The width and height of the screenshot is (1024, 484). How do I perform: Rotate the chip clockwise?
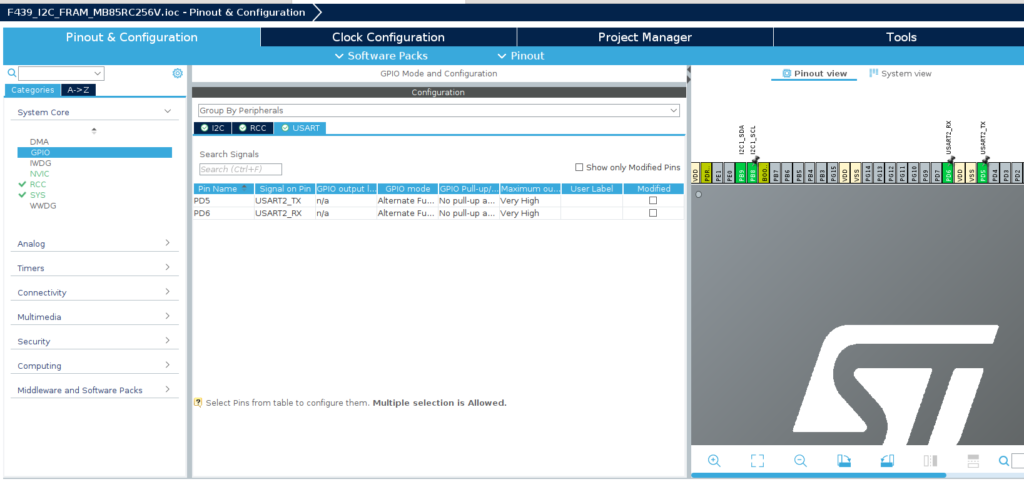(x=844, y=460)
